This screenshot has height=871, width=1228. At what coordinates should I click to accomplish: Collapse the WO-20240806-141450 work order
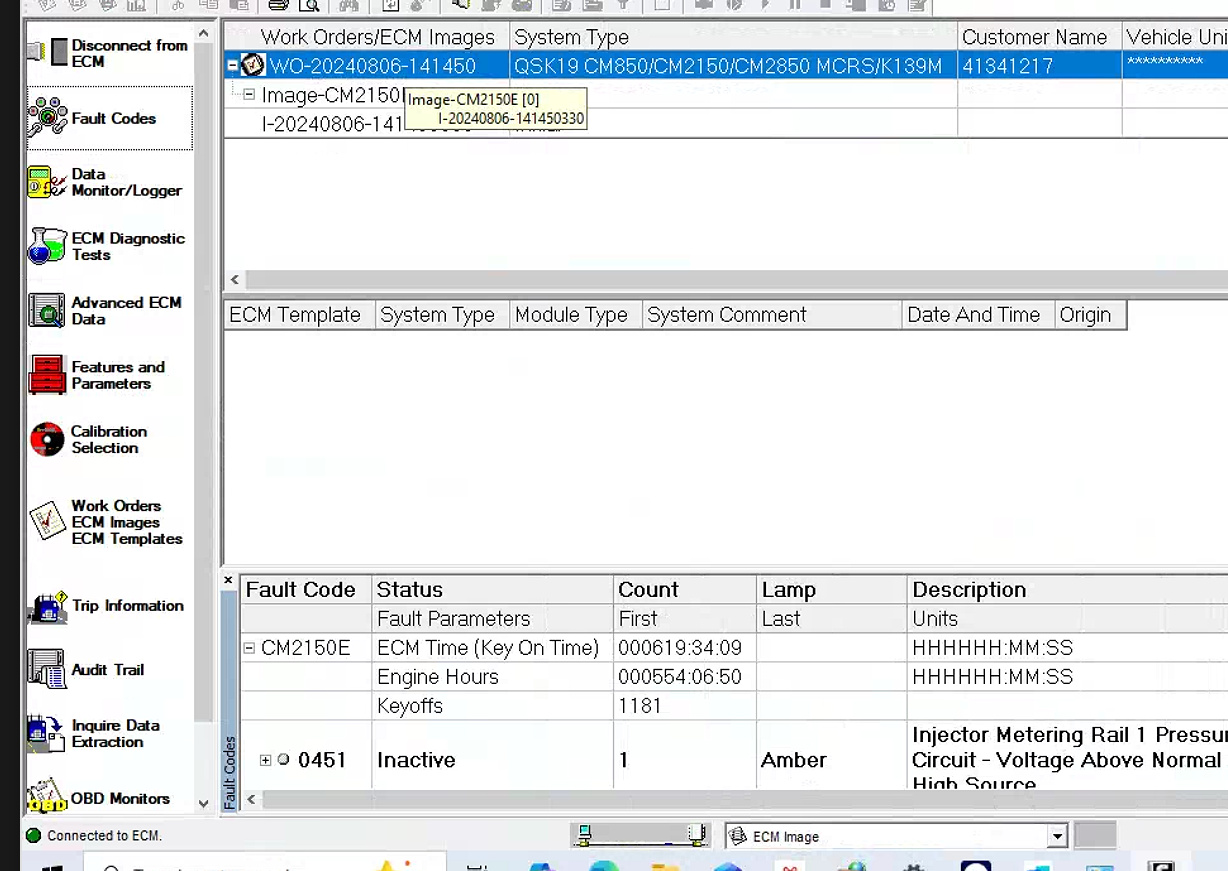(x=232, y=66)
